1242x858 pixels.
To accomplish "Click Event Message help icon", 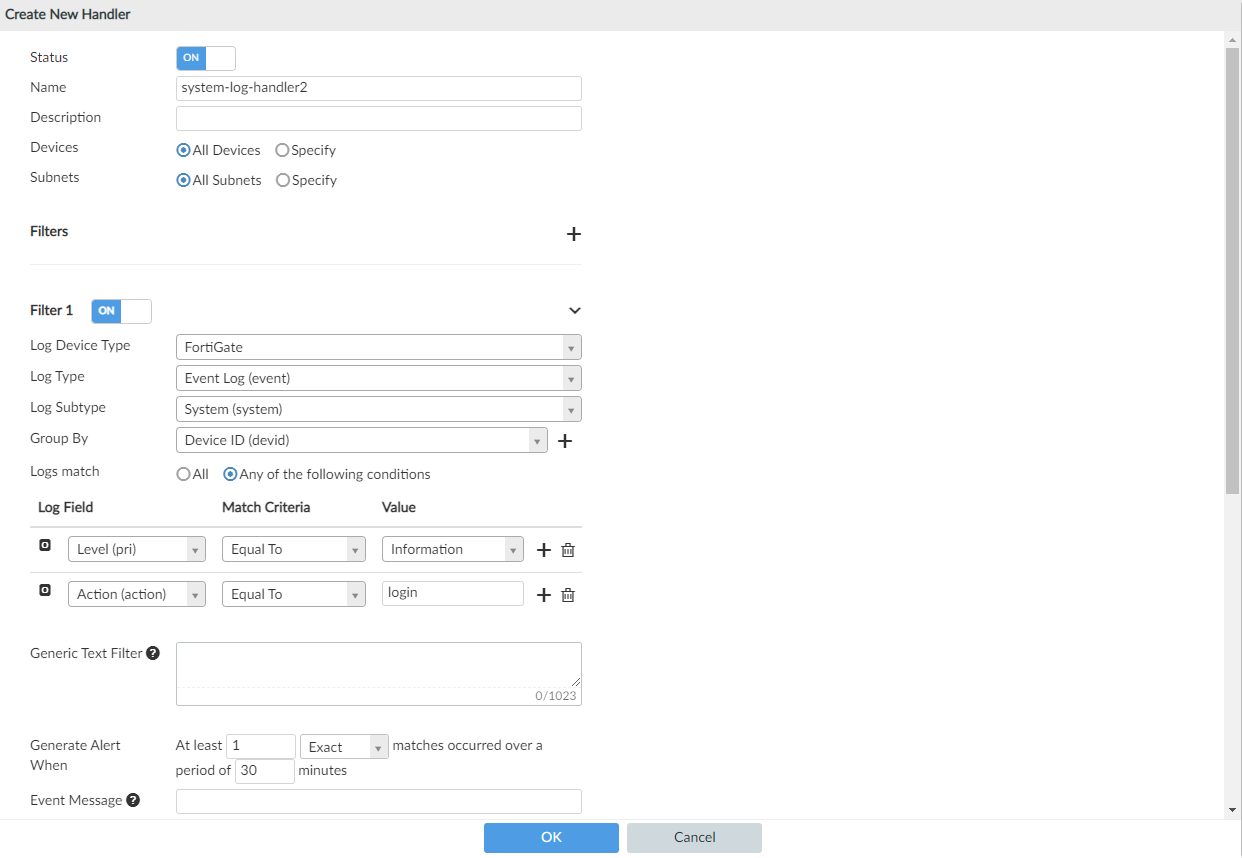I will [x=133, y=800].
